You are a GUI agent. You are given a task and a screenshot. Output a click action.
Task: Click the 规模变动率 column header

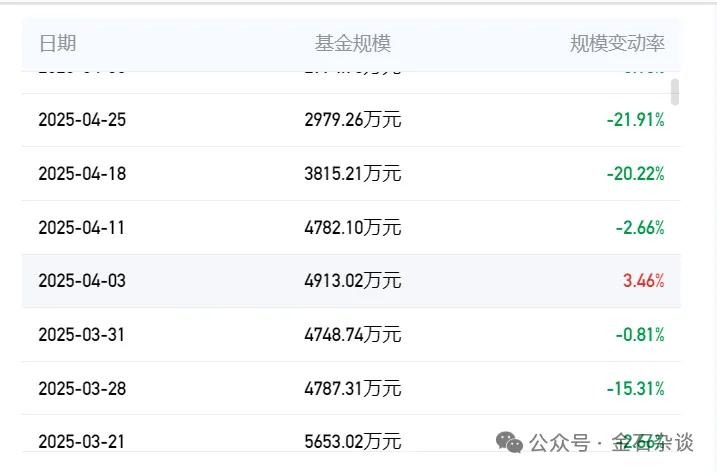pyautogui.click(x=617, y=44)
